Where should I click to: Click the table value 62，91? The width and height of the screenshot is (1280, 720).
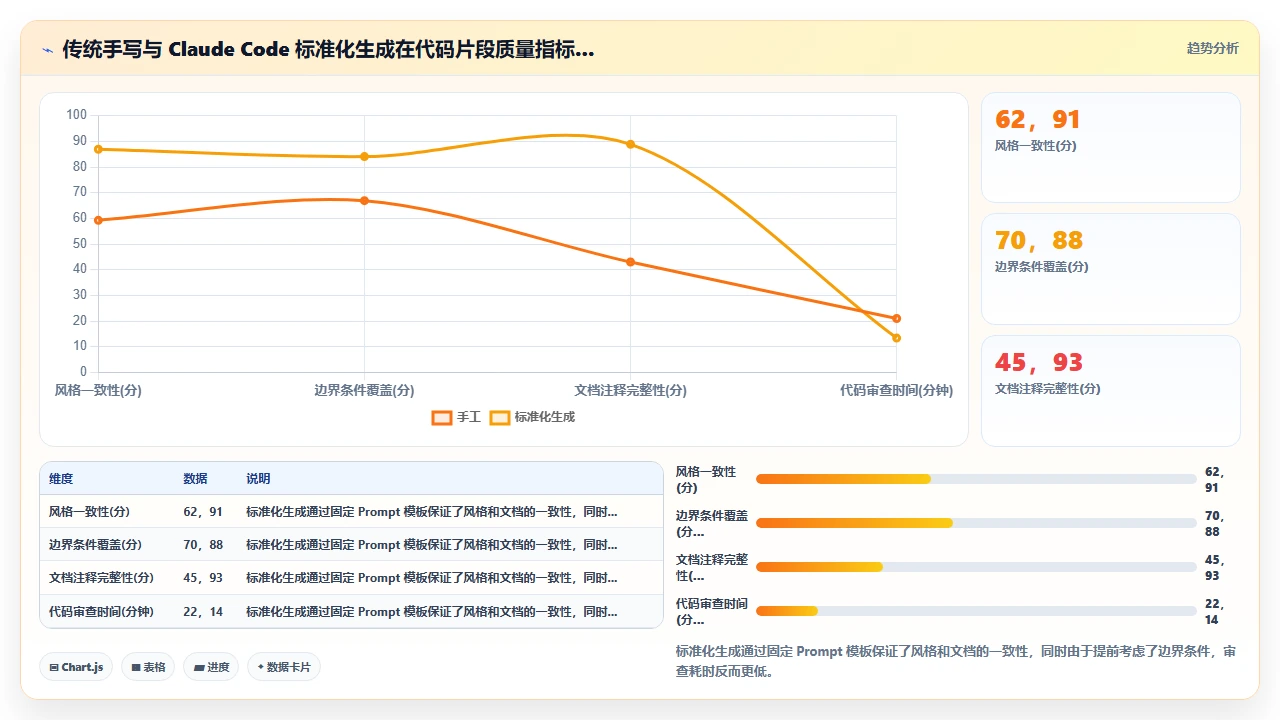(203, 512)
